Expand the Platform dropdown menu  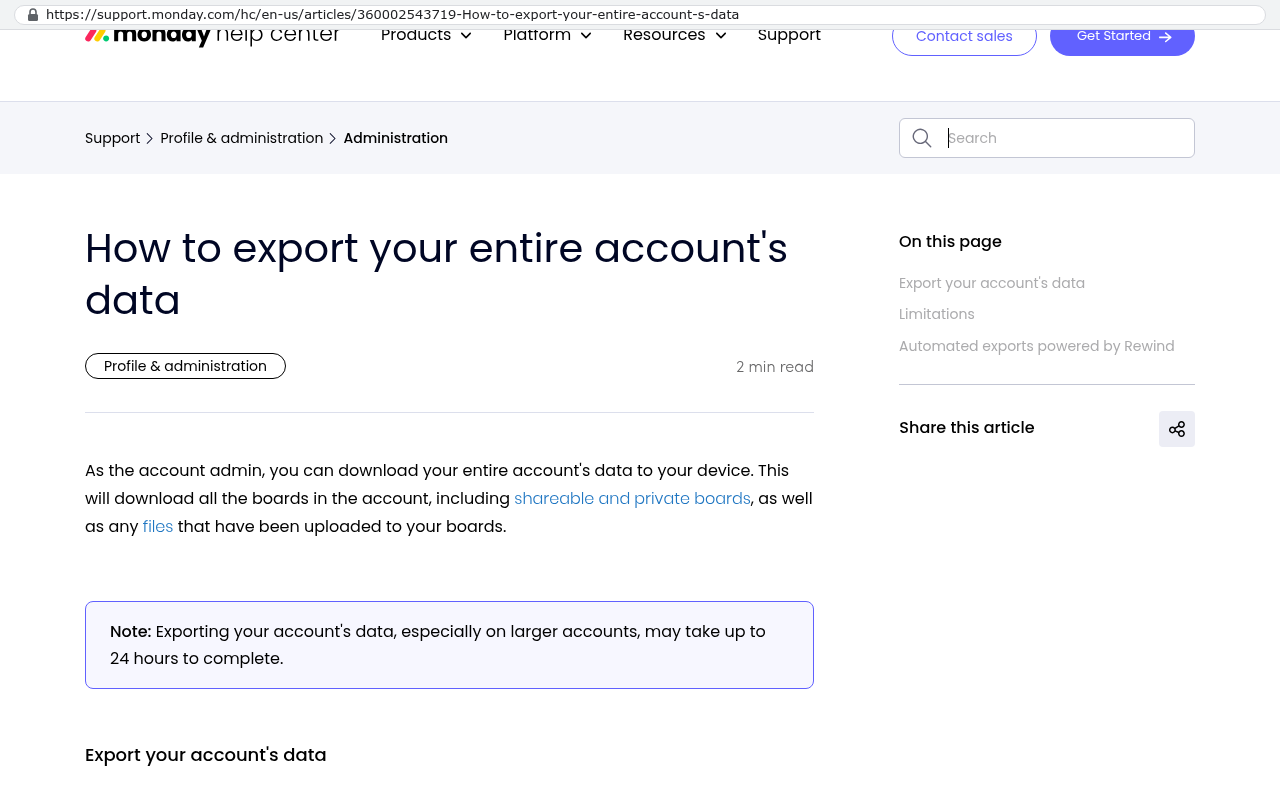[x=547, y=36]
